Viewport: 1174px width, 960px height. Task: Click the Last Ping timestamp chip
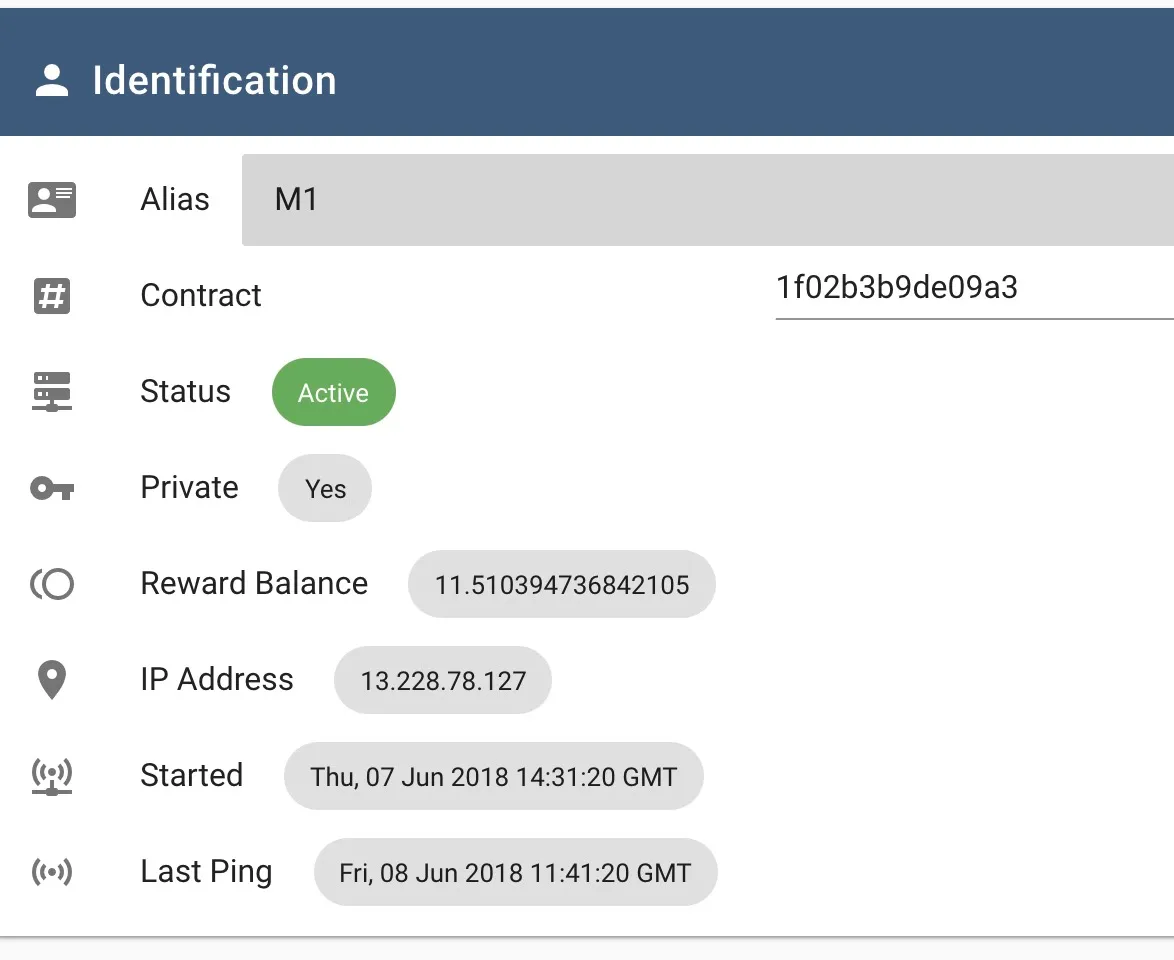(x=515, y=872)
